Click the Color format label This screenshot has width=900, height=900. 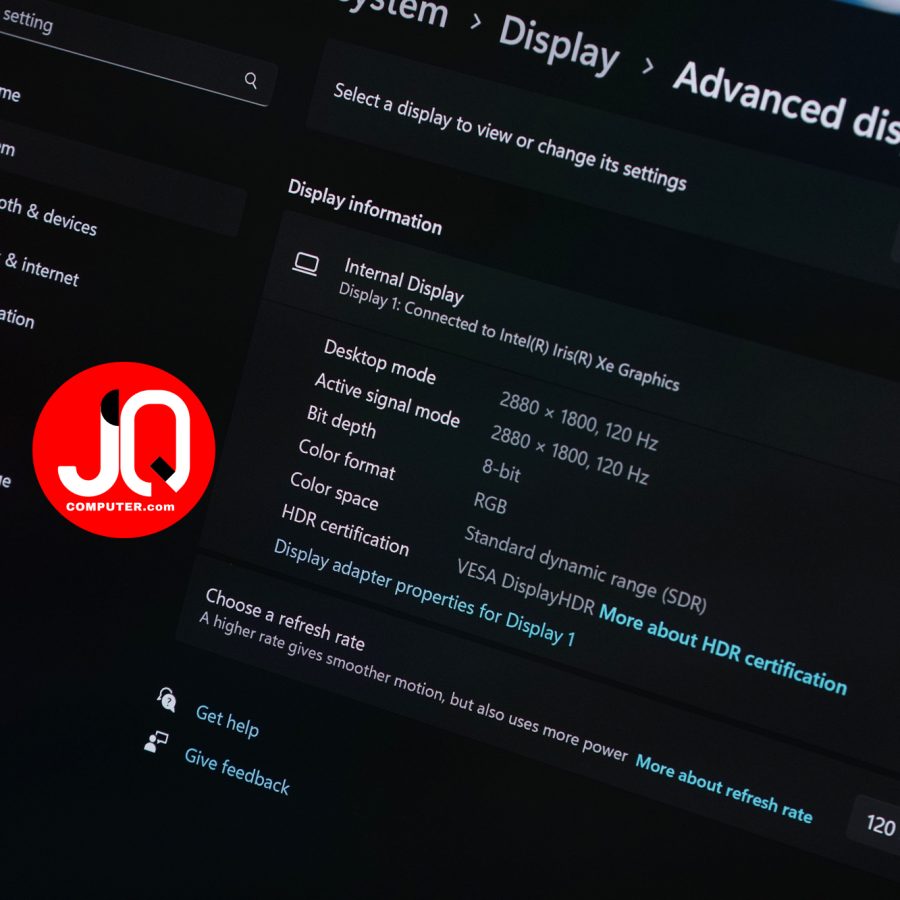[x=347, y=459]
